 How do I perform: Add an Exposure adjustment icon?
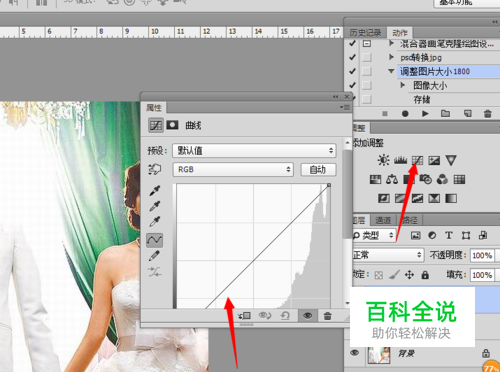click(x=434, y=160)
